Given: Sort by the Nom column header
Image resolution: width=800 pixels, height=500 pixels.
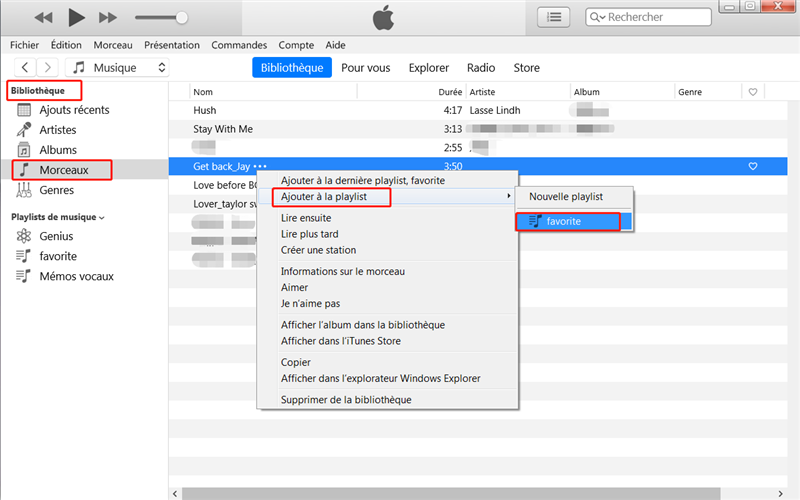Looking at the screenshot, I should [203, 92].
